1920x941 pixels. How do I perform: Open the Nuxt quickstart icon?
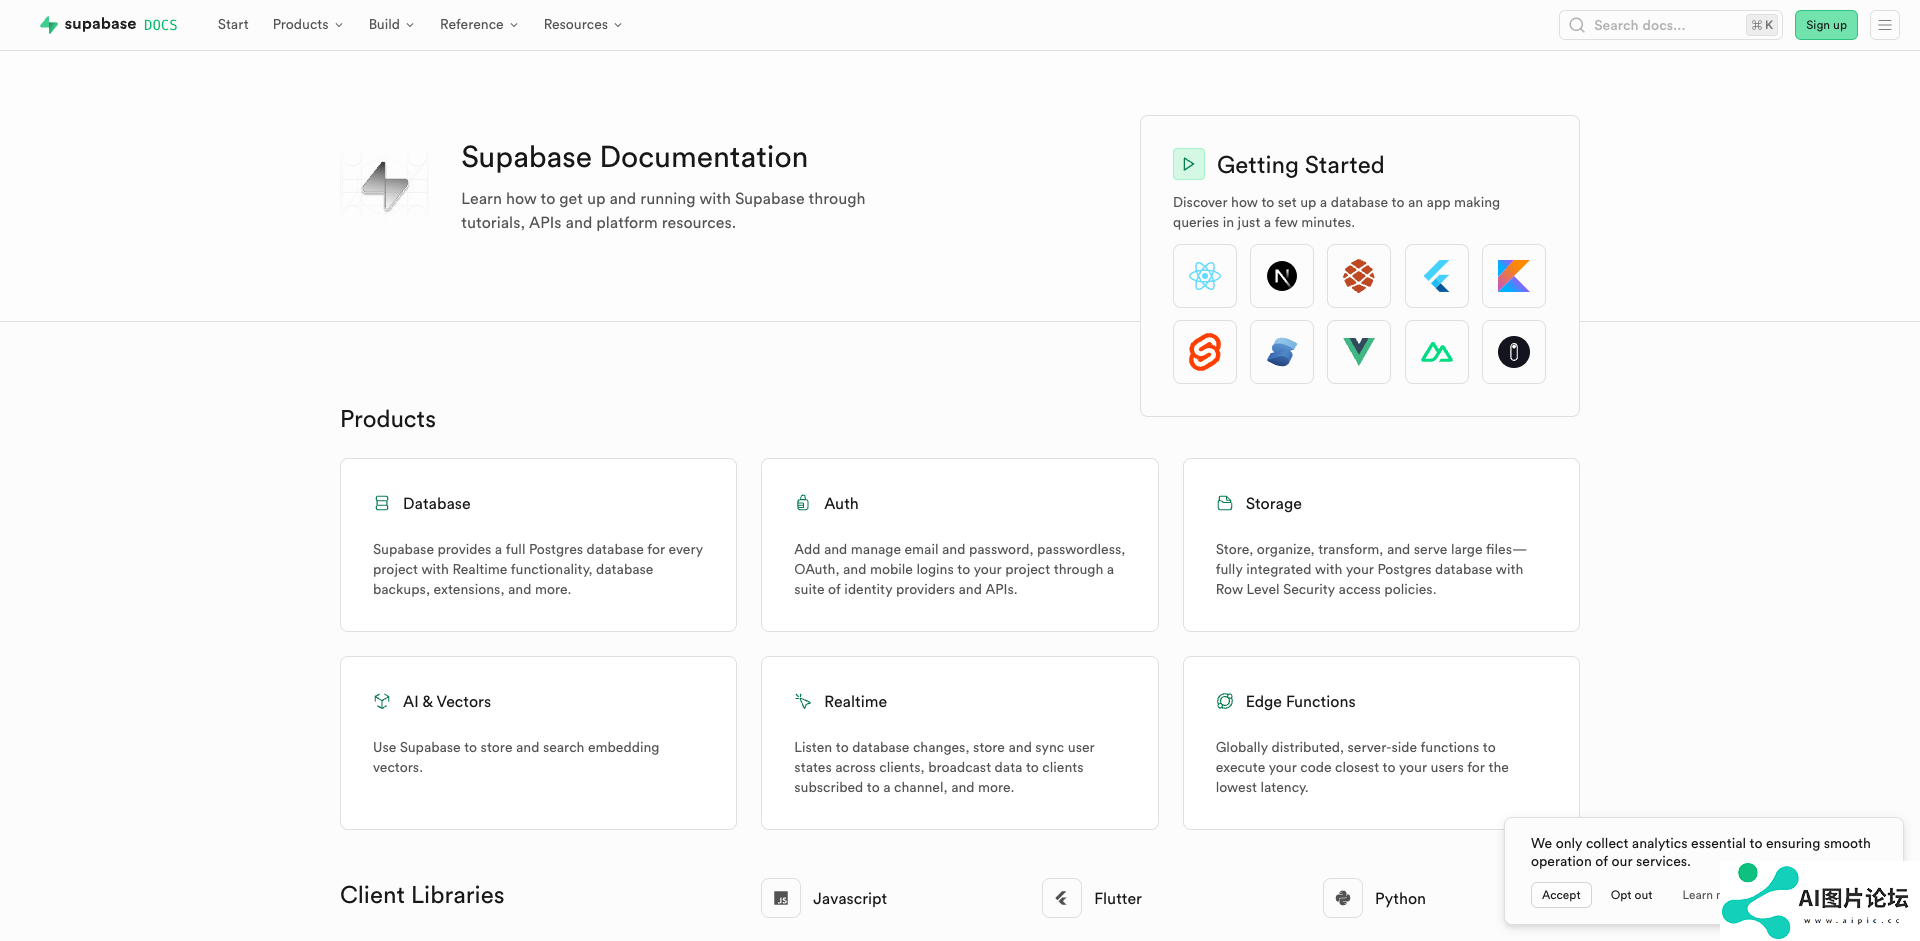coord(1437,352)
